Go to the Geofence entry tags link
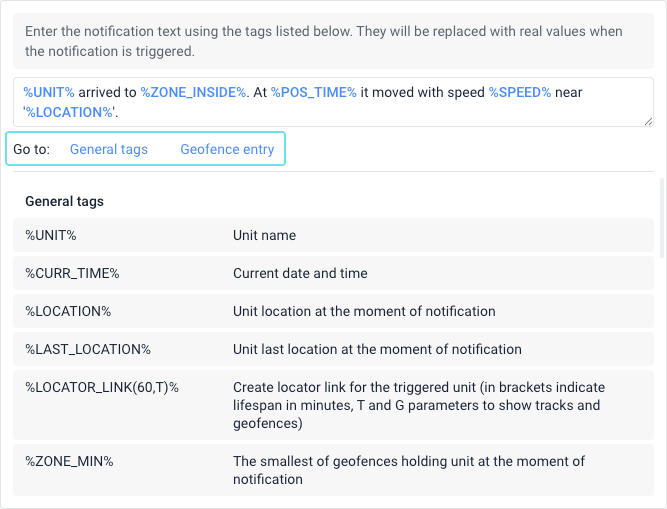 (x=227, y=149)
